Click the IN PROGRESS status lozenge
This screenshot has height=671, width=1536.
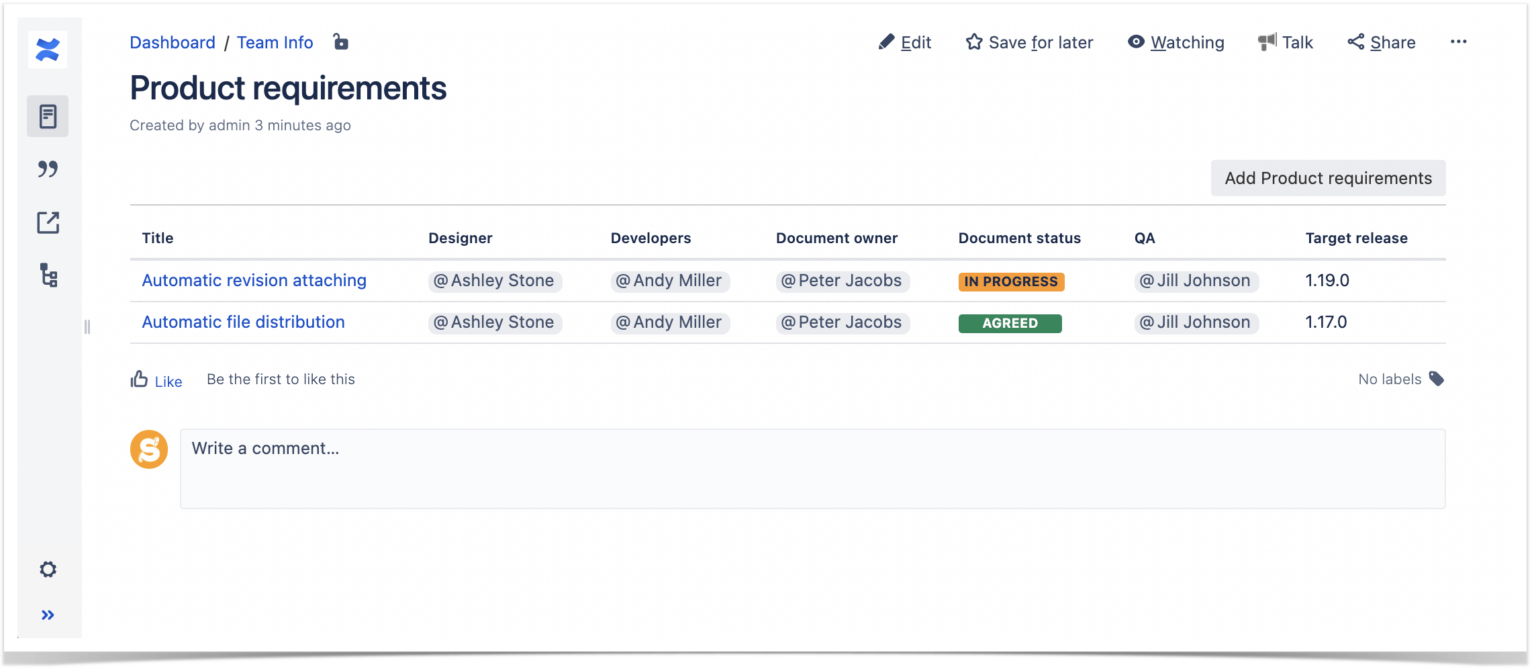point(1011,282)
